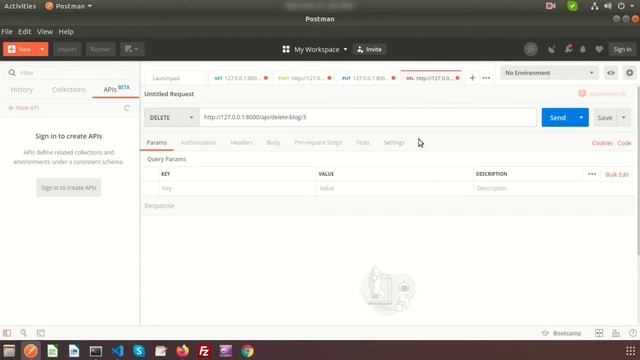Image resolution: width=640 pixels, height=360 pixels.
Task: Switch to the Launchpad tab
Action: point(166,78)
